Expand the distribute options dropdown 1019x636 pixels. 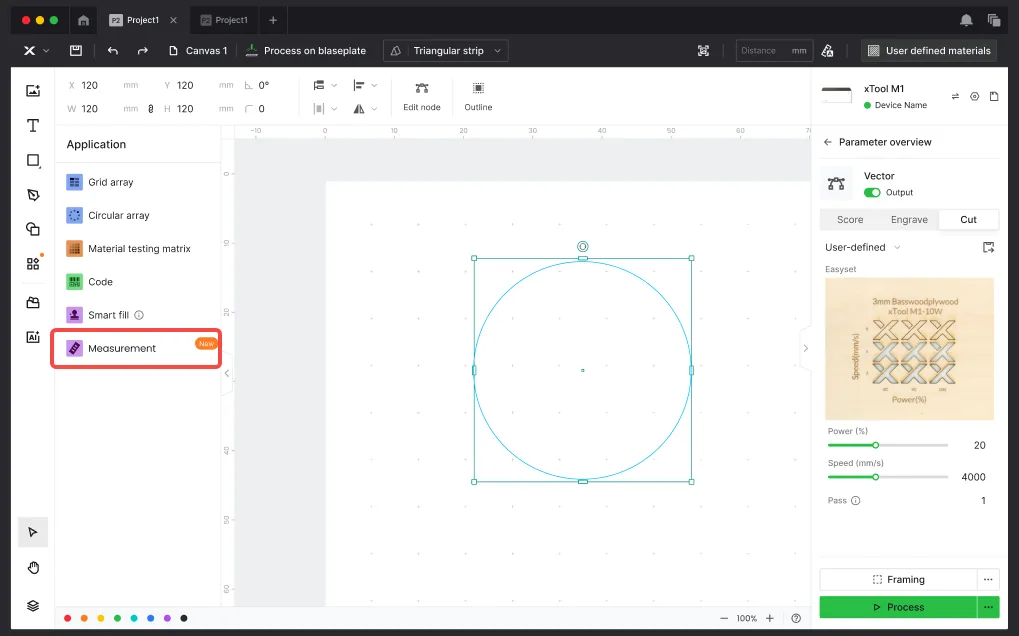pos(334,109)
